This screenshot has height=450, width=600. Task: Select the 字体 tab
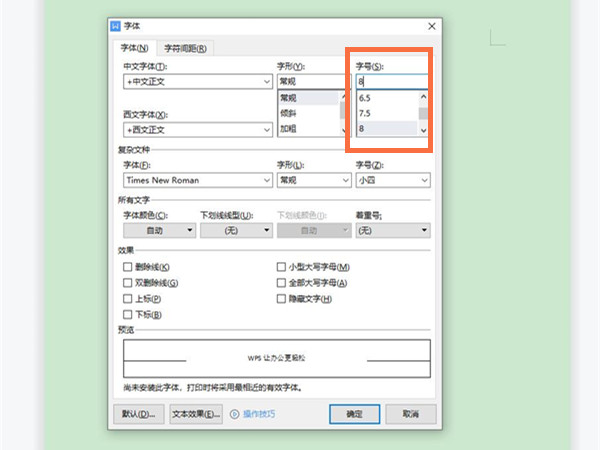point(136,48)
